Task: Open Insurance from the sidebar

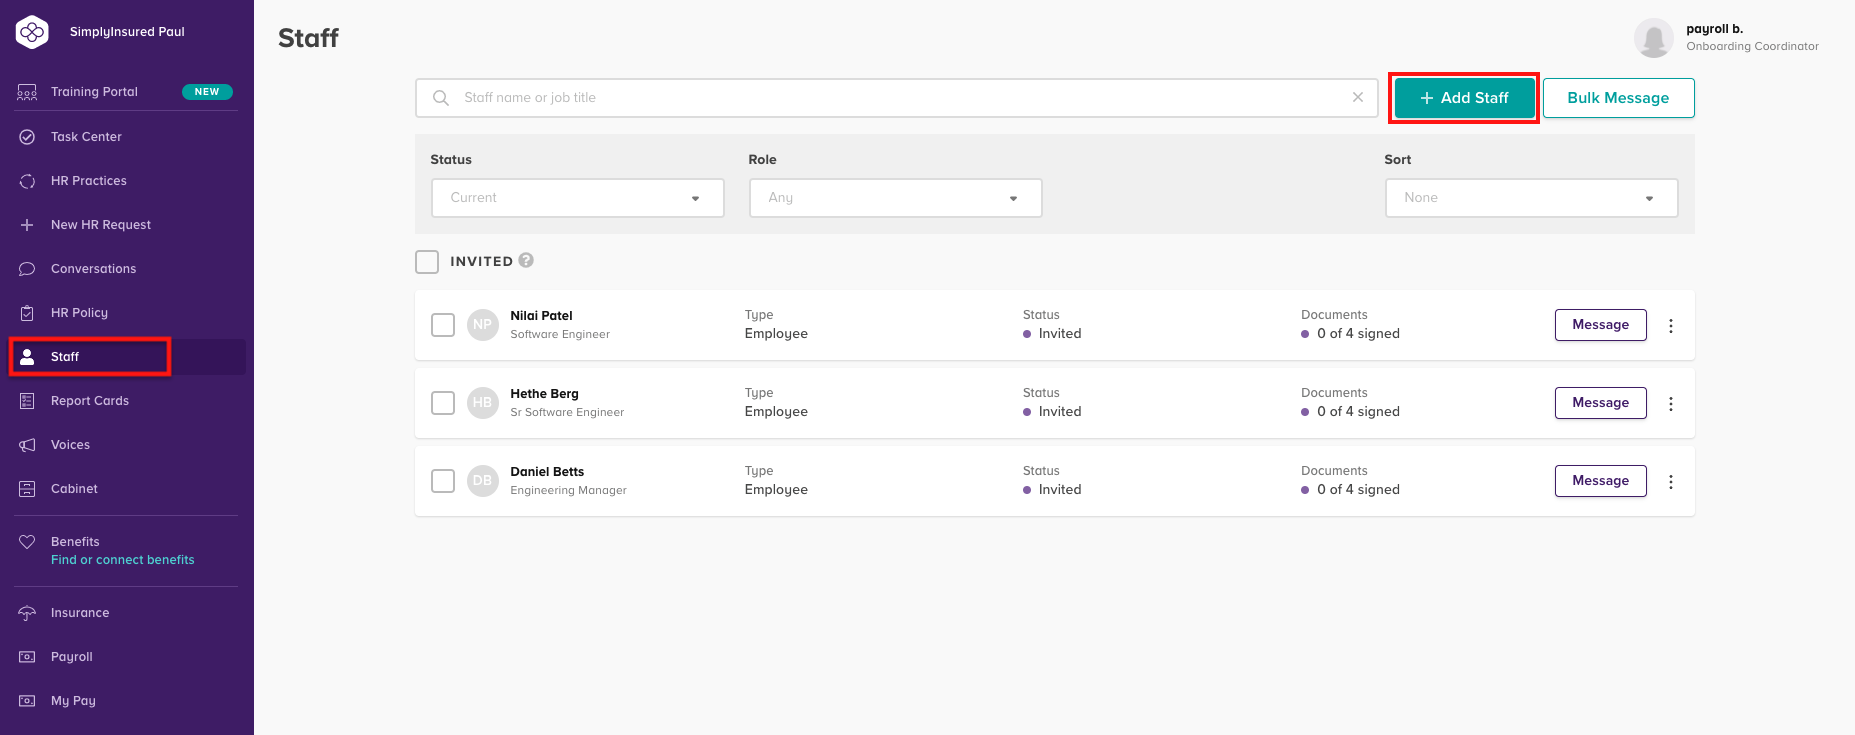Action: (80, 613)
